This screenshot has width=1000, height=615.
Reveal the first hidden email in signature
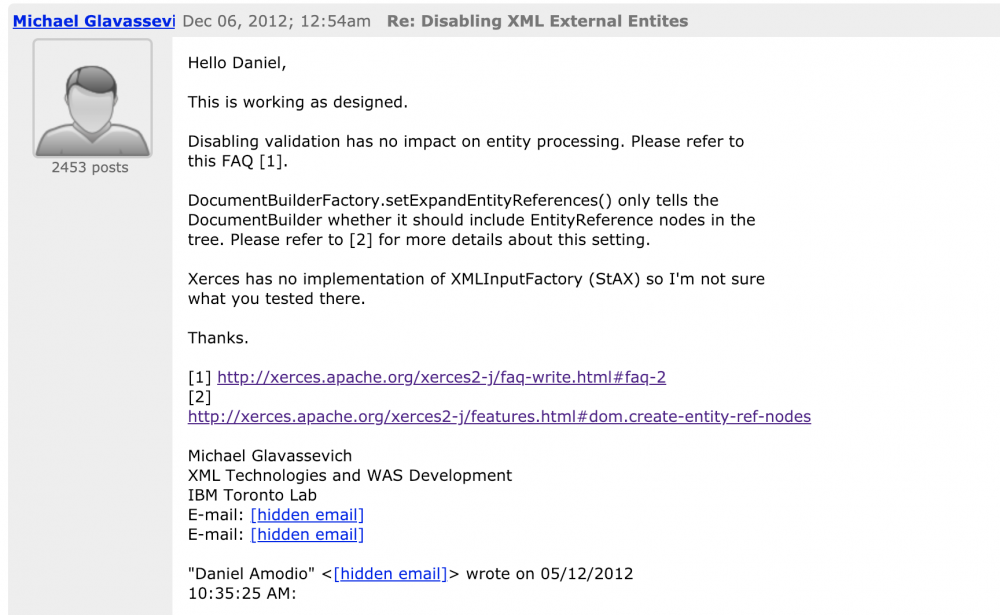(x=307, y=515)
